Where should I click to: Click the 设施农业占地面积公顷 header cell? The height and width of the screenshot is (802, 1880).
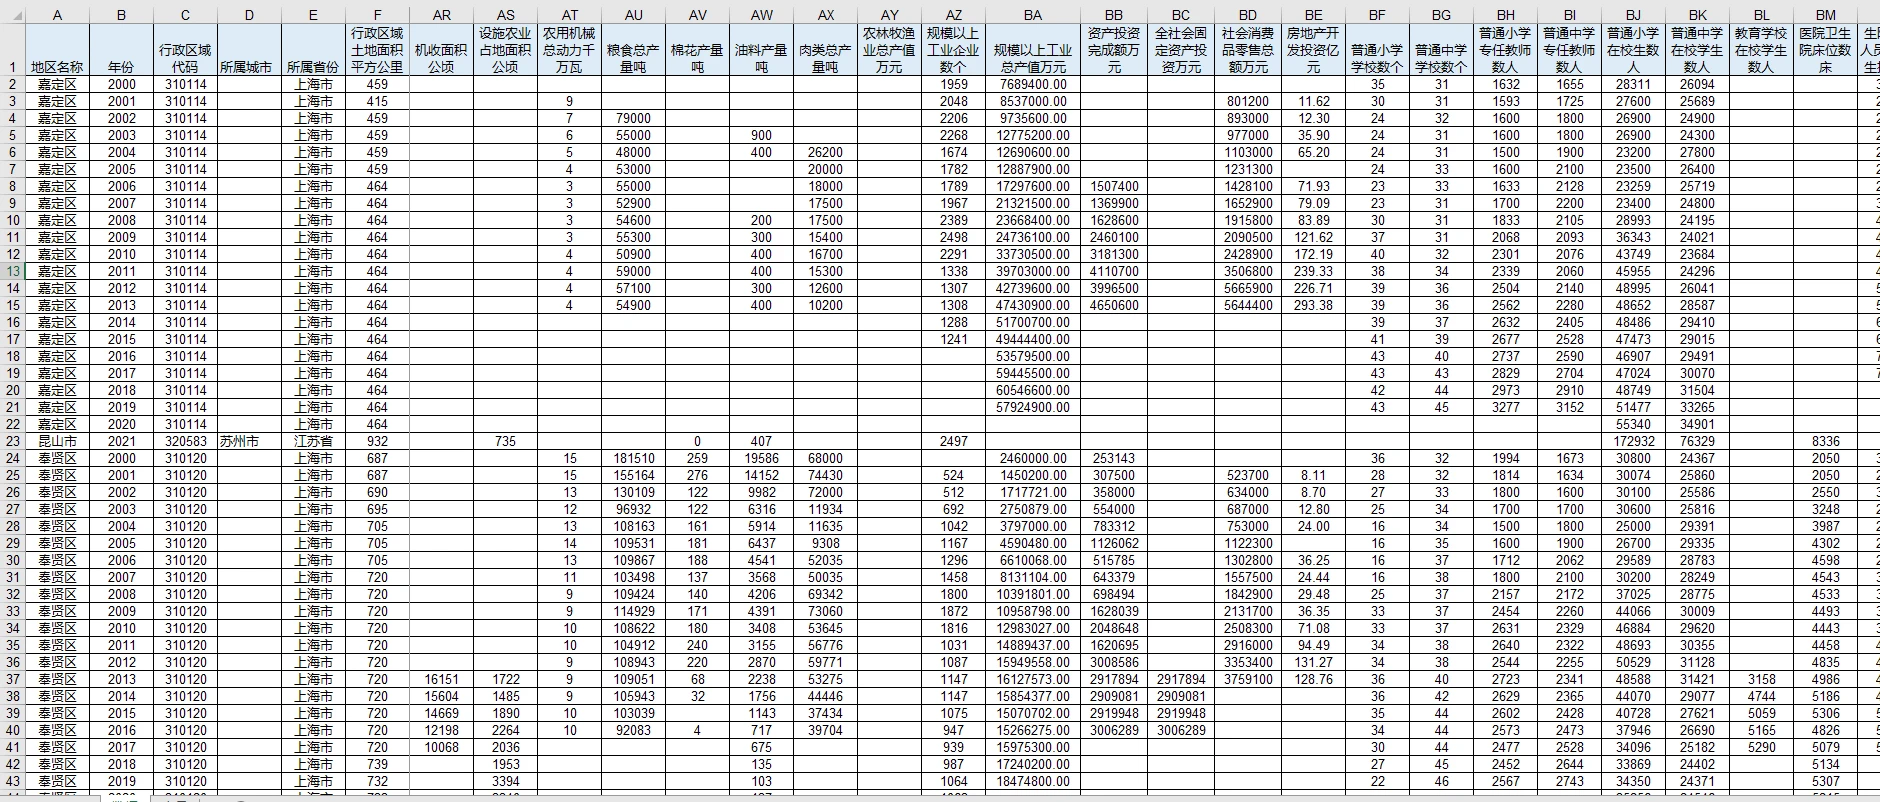pyautogui.click(x=505, y=50)
